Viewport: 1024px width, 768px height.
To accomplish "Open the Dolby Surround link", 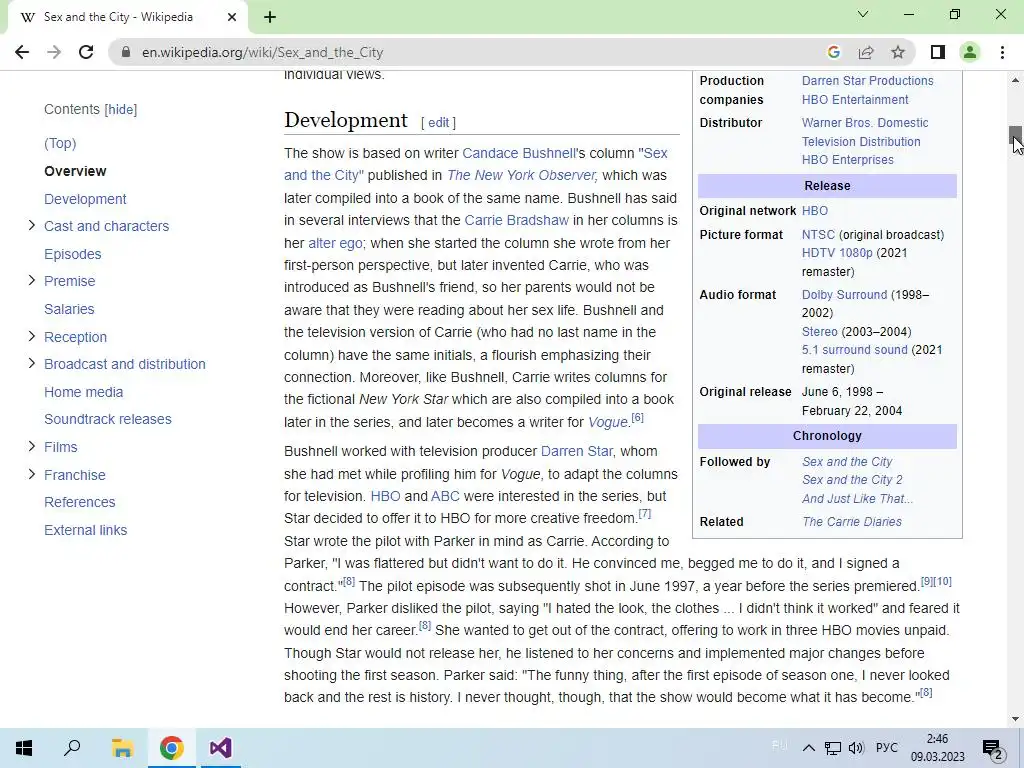I will click(844, 295).
